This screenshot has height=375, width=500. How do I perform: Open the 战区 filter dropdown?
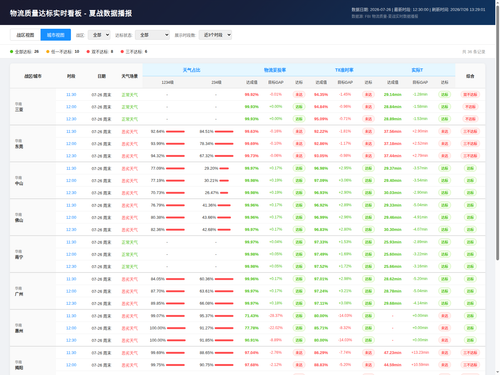[99, 35]
